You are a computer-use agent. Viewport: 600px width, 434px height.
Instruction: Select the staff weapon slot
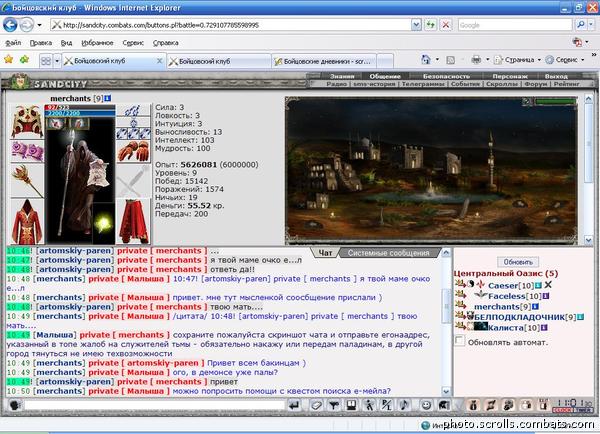[27, 180]
